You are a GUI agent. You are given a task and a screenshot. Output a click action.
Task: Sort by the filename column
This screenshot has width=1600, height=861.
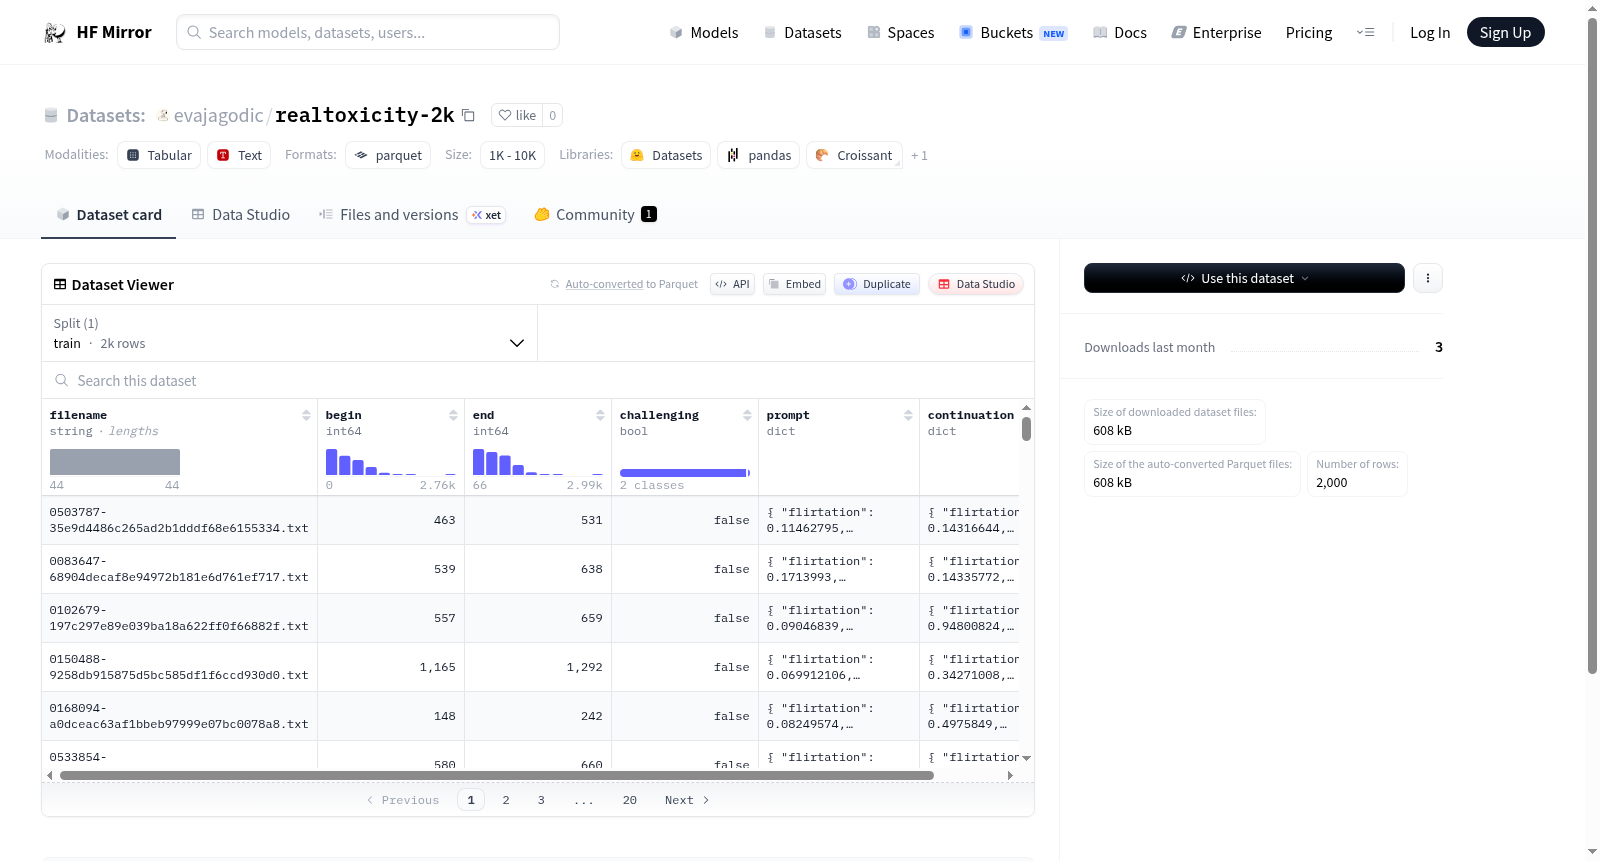point(306,415)
